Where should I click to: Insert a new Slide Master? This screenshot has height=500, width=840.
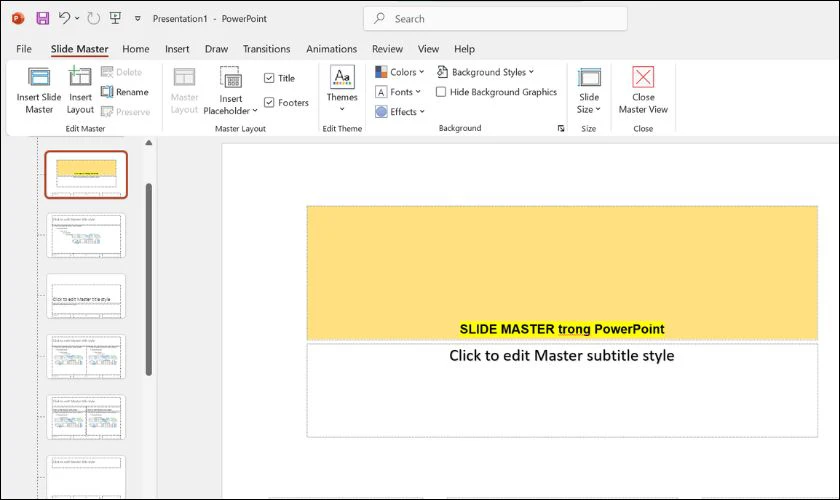pos(39,91)
